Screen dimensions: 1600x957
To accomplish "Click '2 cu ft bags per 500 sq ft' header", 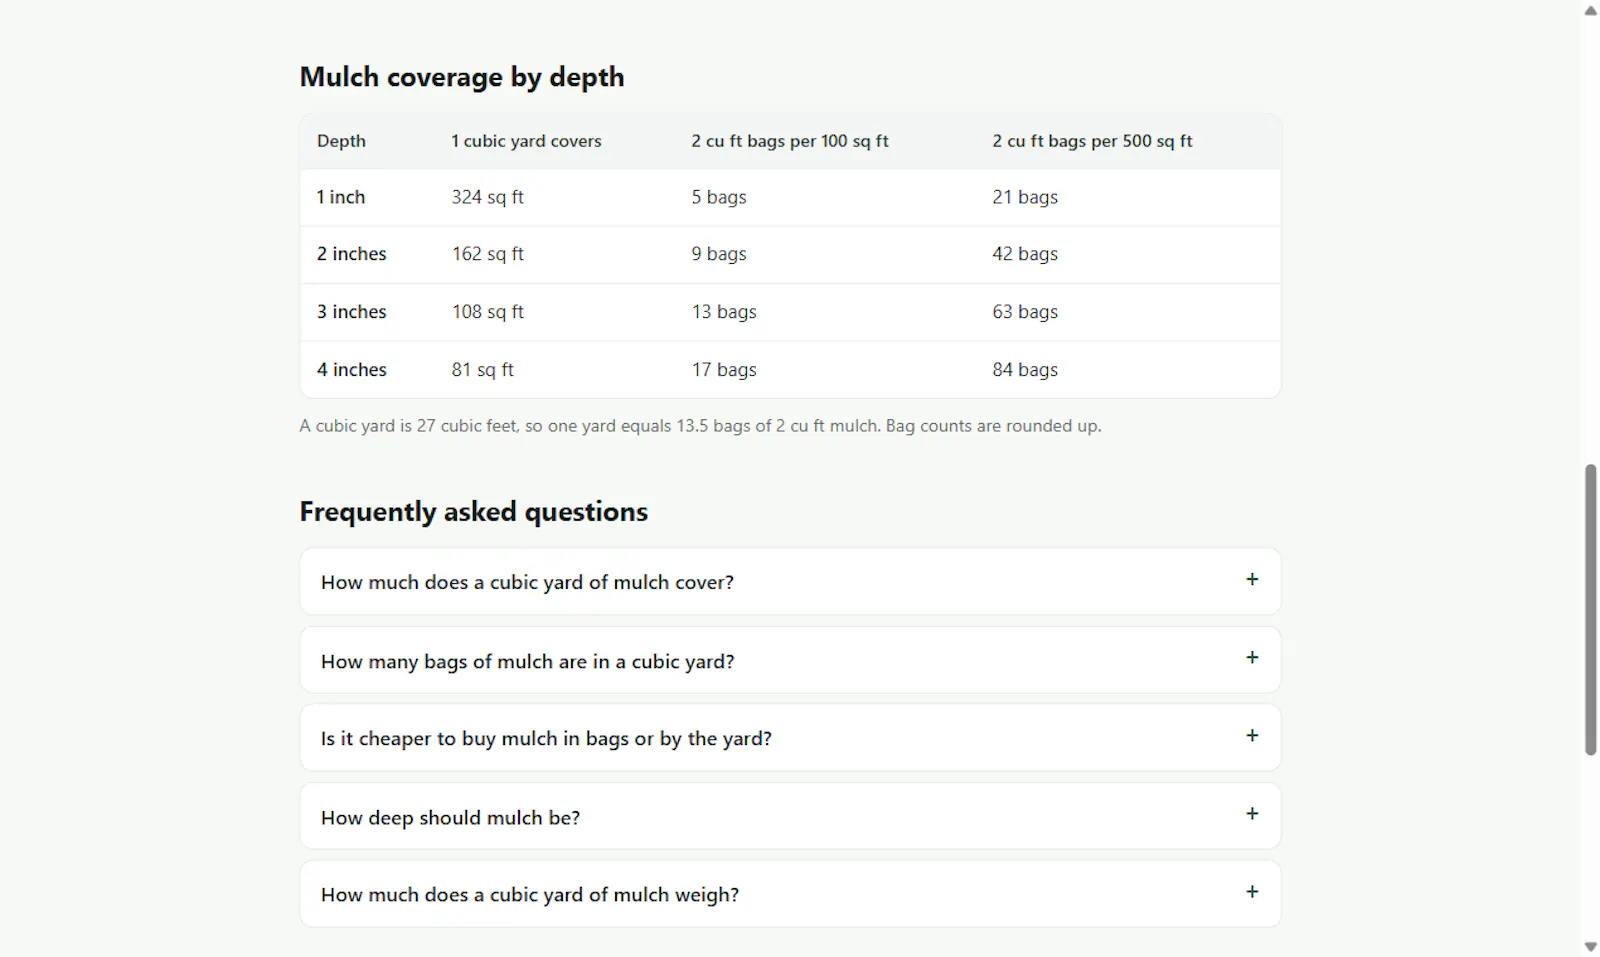I will (1092, 141).
